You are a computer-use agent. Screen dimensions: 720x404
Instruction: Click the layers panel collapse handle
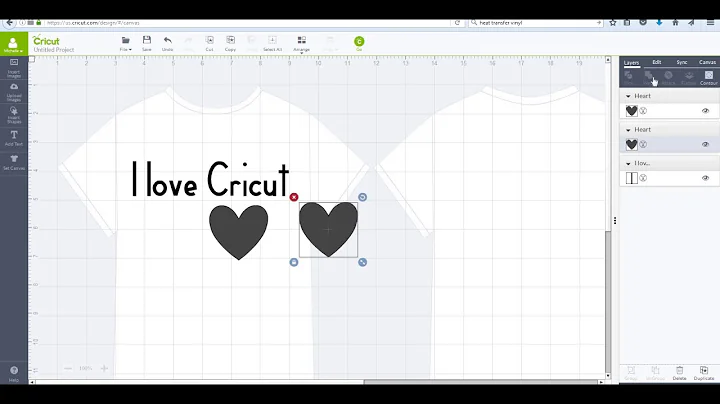coord(615,221)
